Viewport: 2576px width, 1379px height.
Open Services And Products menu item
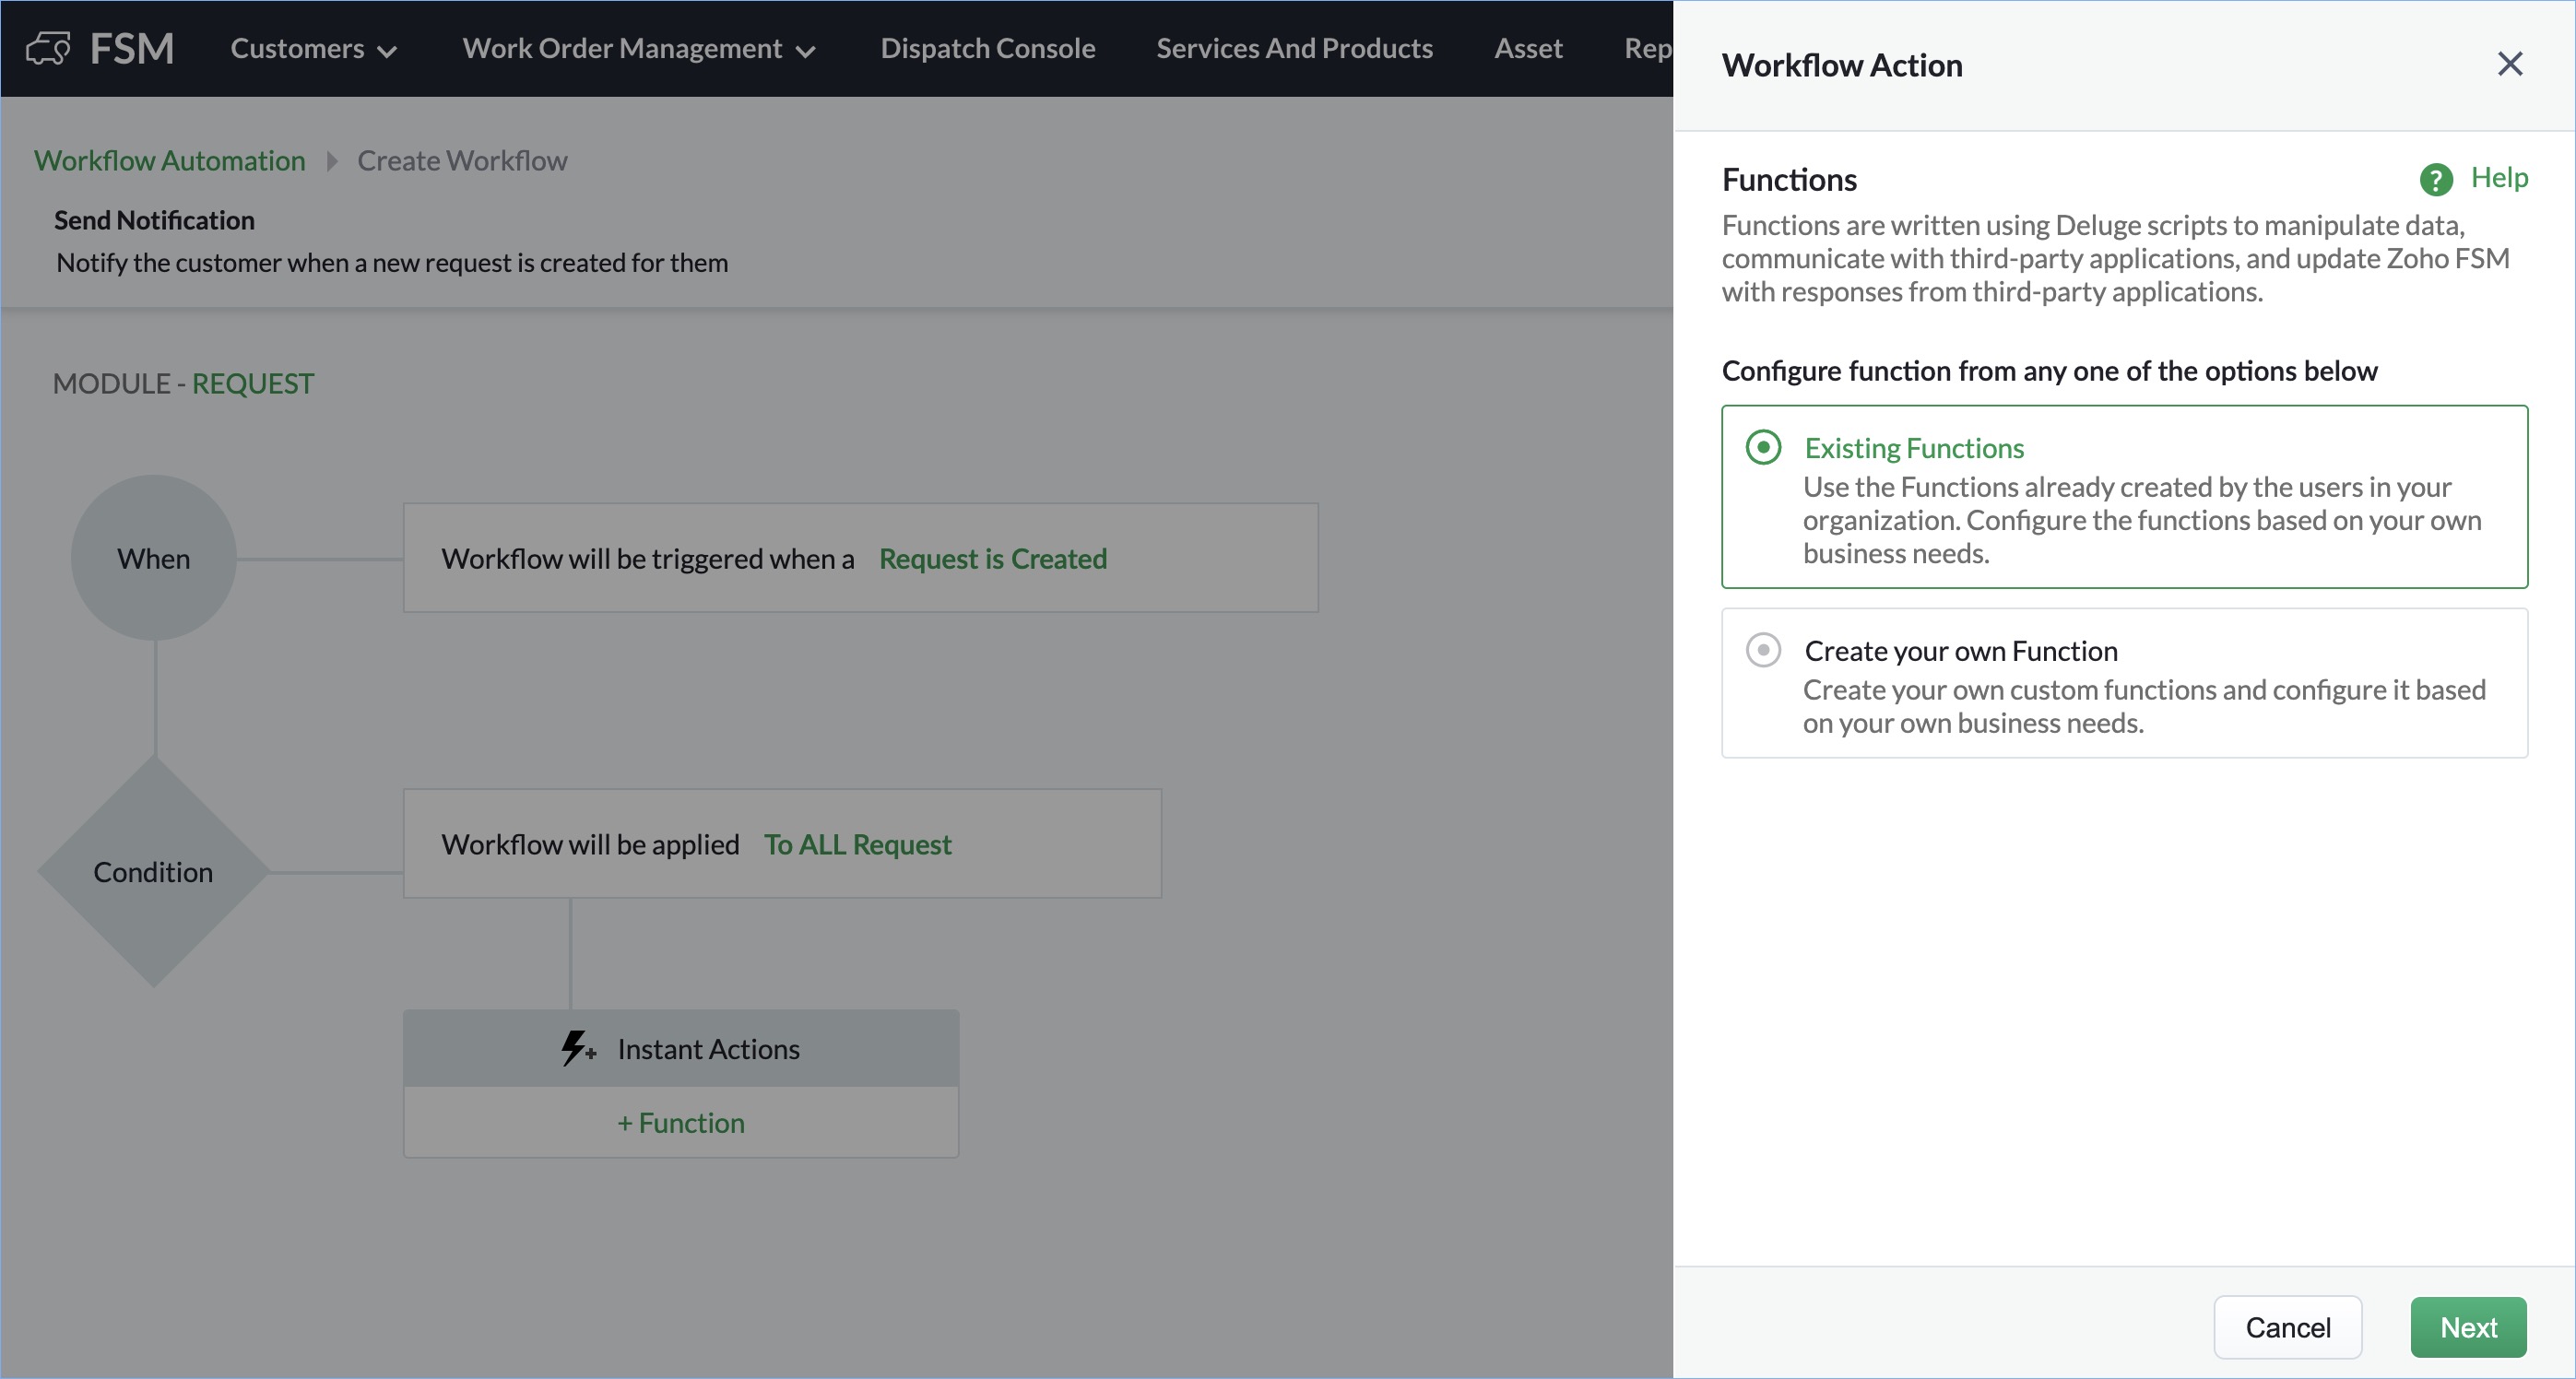pyautogui.click(x=1294, y=49)
